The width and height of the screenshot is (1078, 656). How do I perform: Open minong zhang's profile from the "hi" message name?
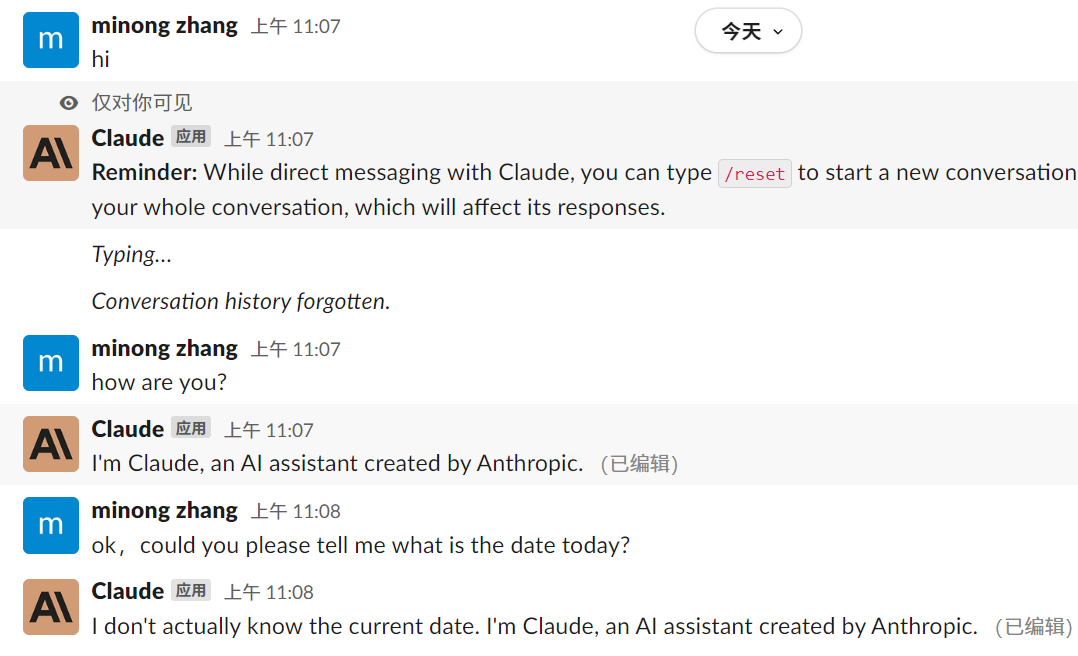pos(164,26)
